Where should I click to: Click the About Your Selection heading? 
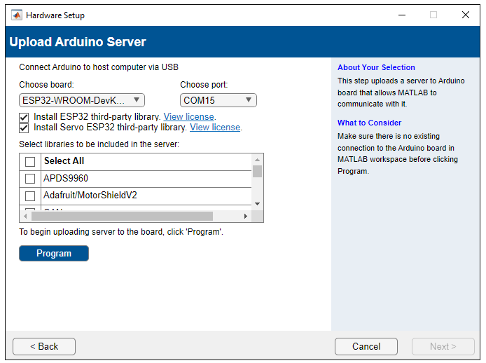376,67
